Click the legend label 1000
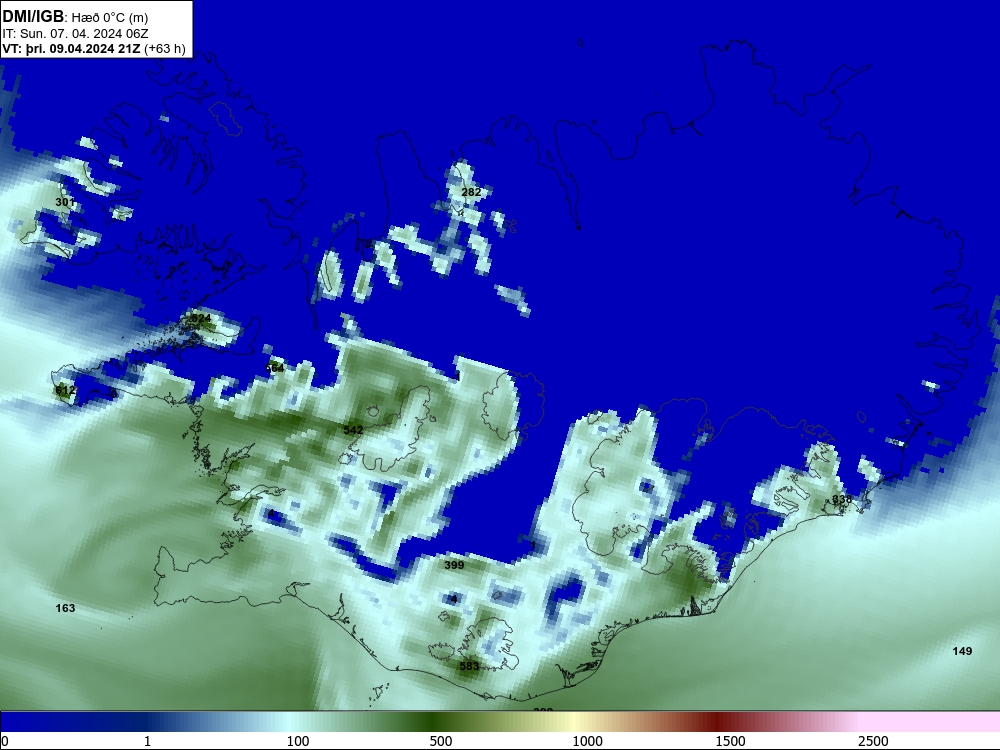This screenshot has width=1000, height=750. (x=587, y=741)
